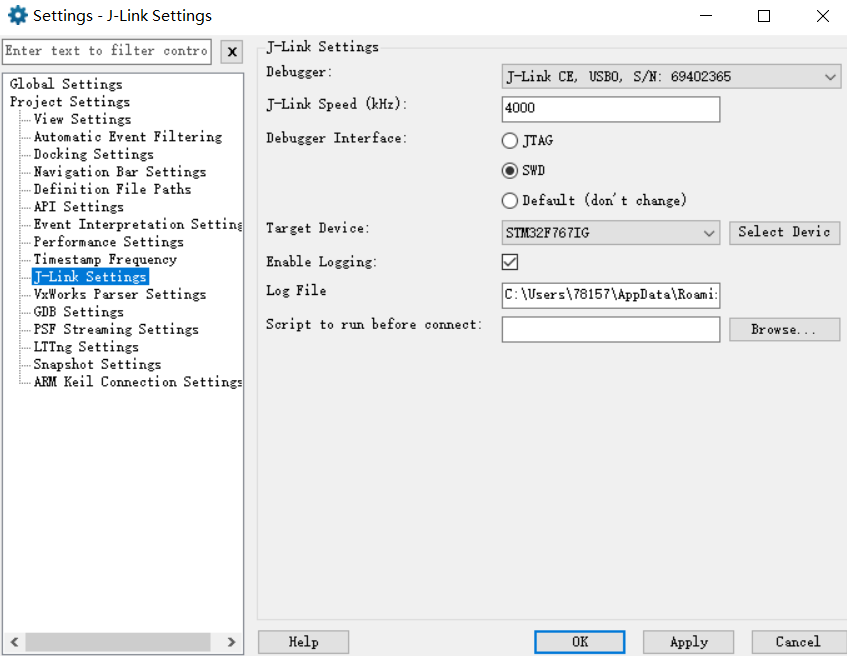The width and height of the screenshot is (847, 656).
Task: Click the Help button
Action: tap(303, 642)
